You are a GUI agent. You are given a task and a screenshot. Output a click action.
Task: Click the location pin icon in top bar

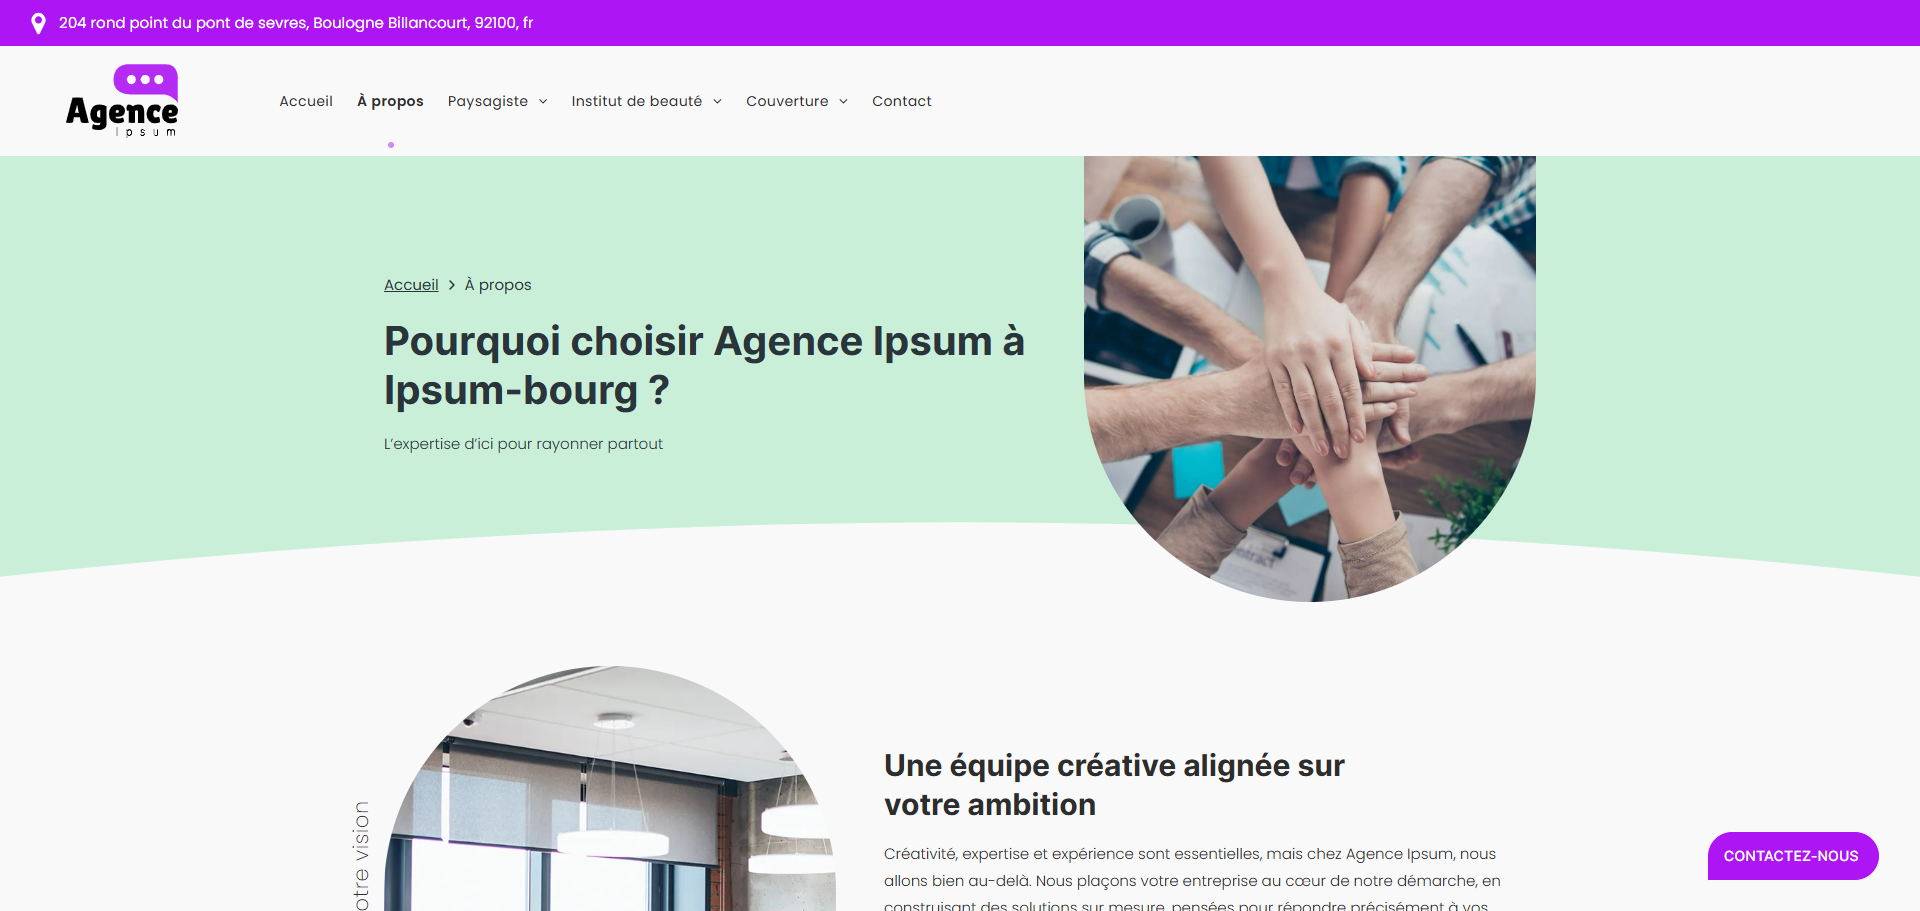pyautogui.click(x=38, y=23)
